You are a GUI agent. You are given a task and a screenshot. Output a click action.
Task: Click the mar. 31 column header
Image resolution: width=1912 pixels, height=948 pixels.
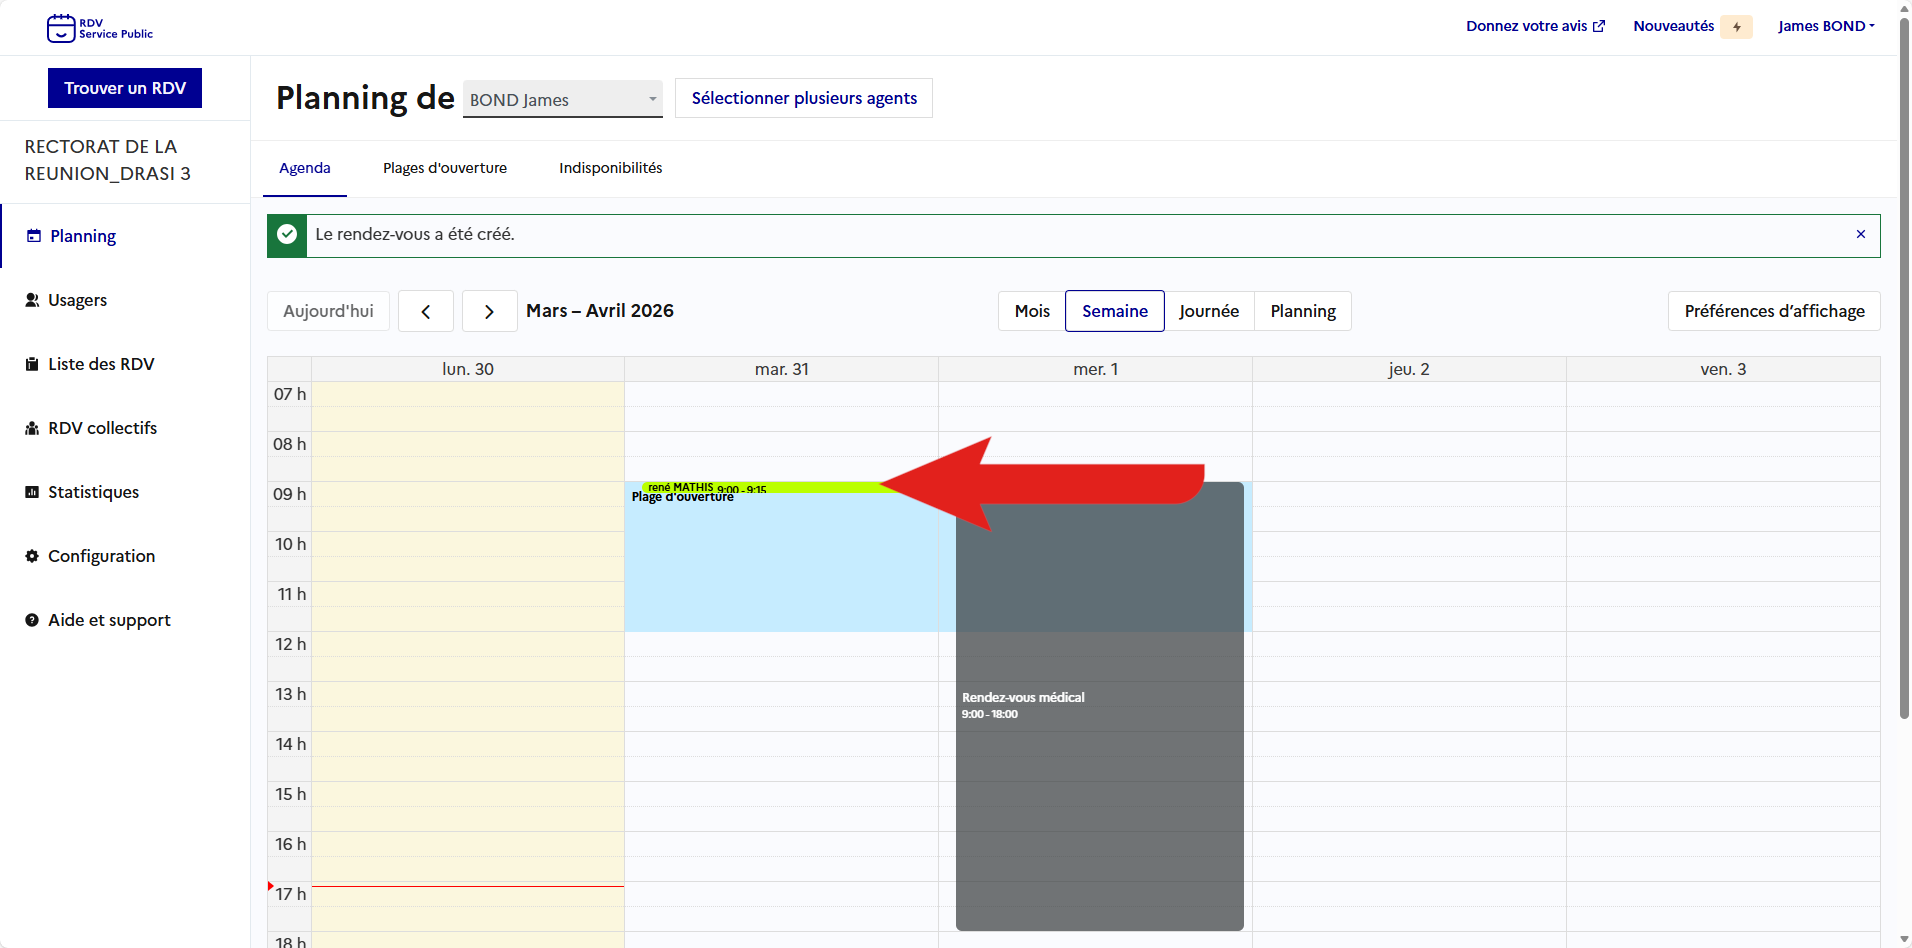coord(782,369)
